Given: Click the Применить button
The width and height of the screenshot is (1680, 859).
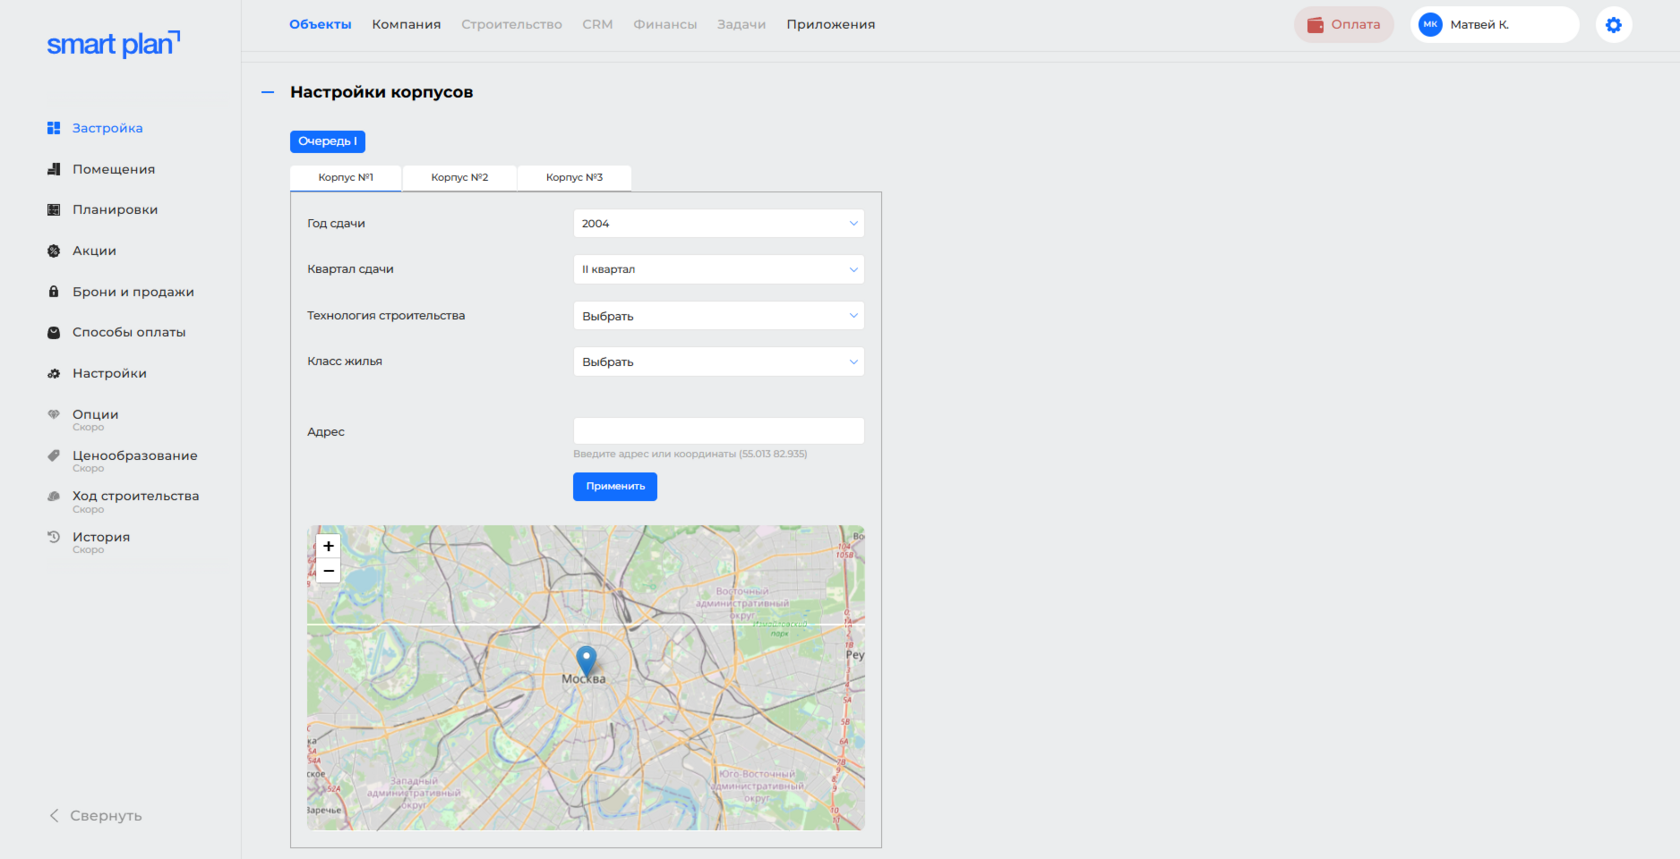Looking at the screenshot, I should point(615,487).
